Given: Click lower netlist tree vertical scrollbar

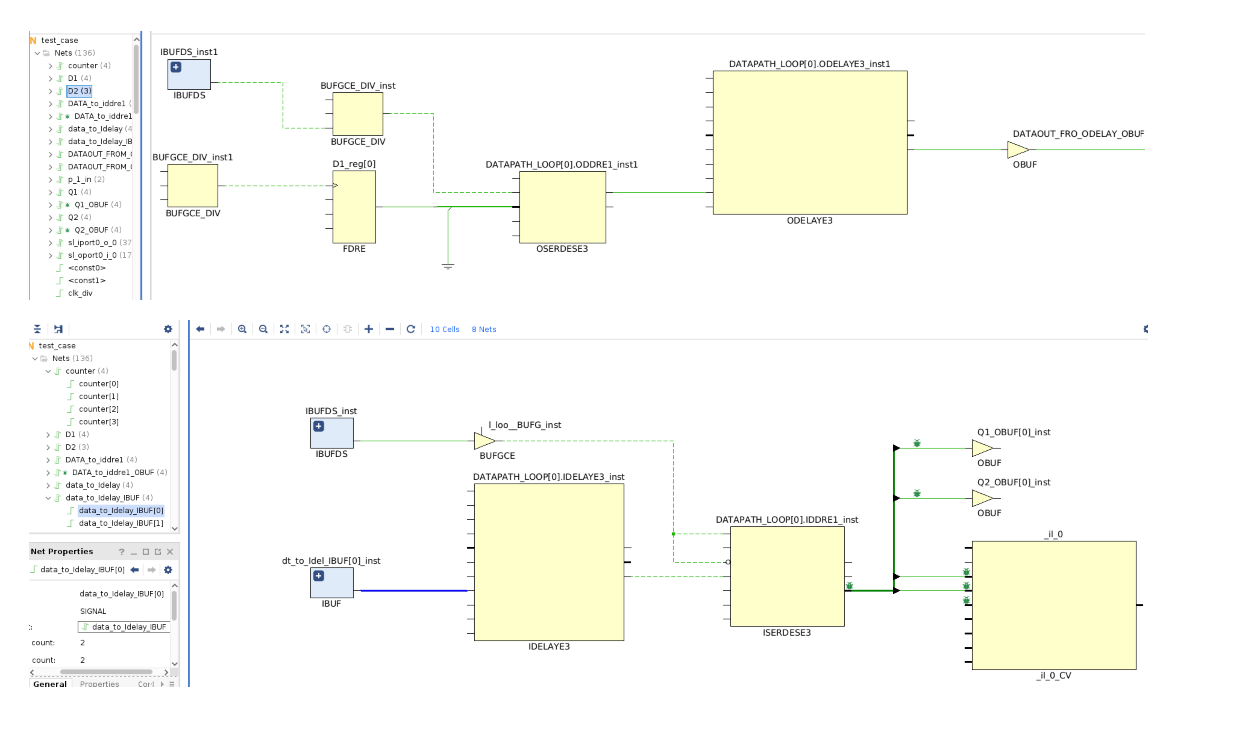Looking at the screenshot, I should point(174,362).
